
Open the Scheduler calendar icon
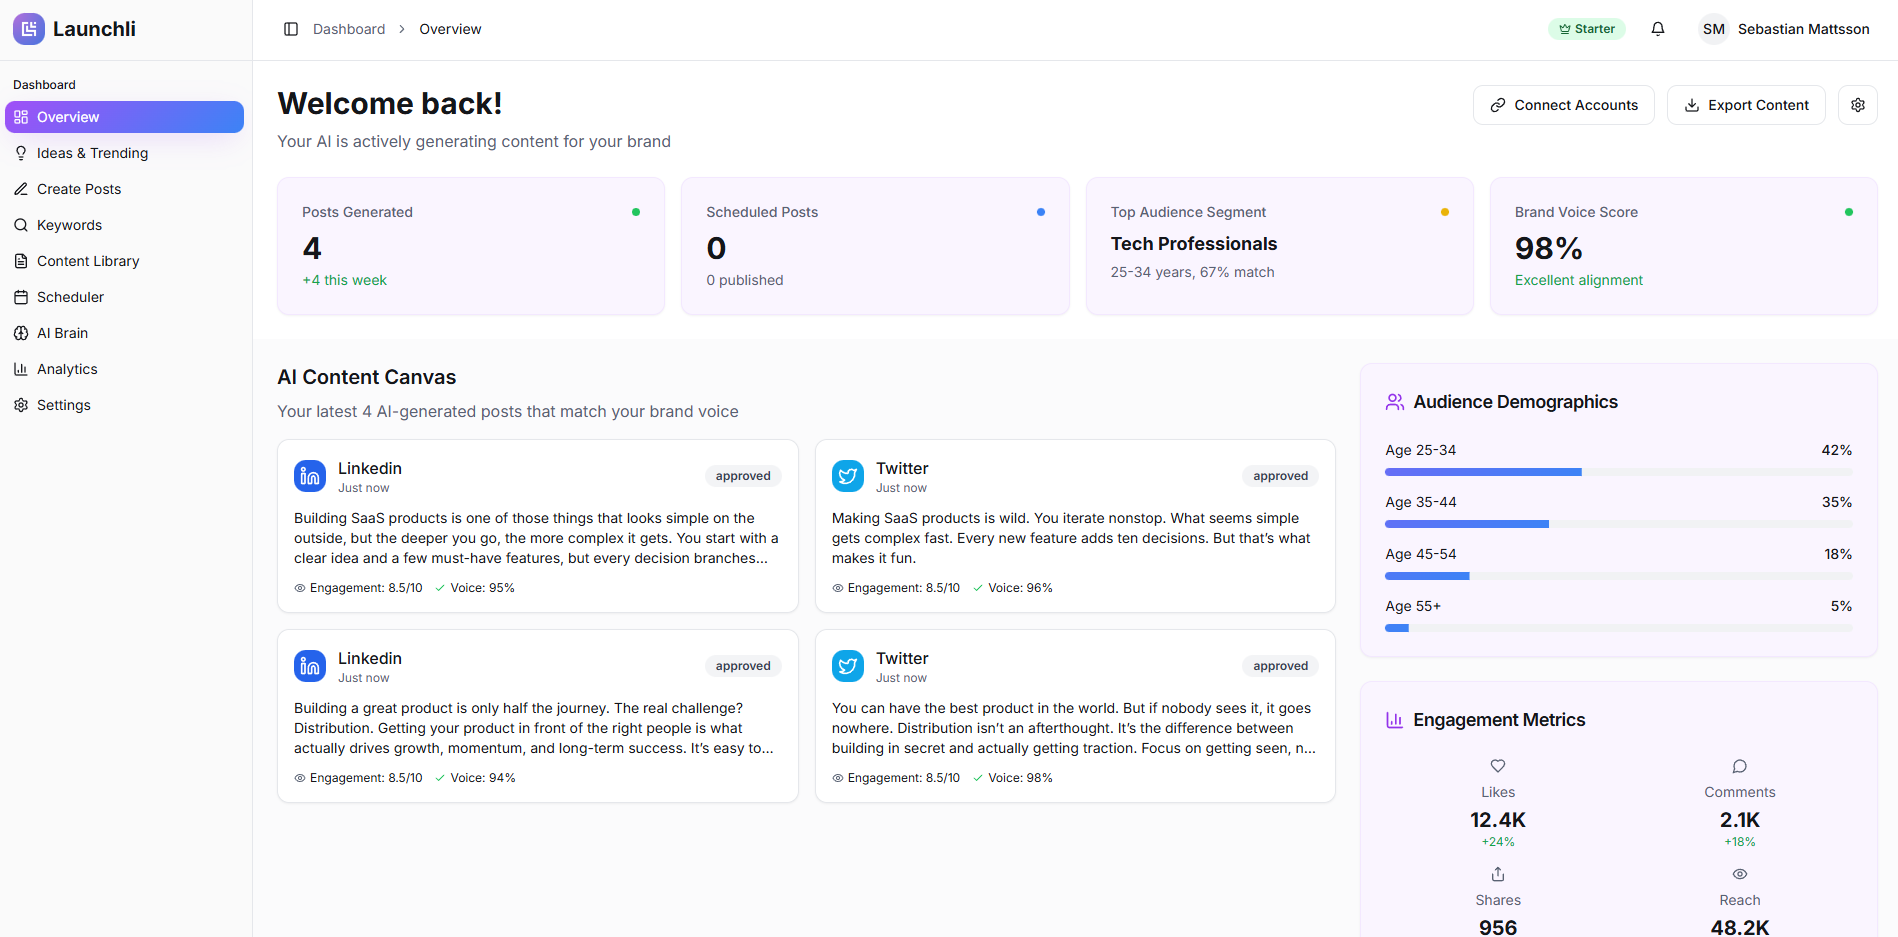21,296
